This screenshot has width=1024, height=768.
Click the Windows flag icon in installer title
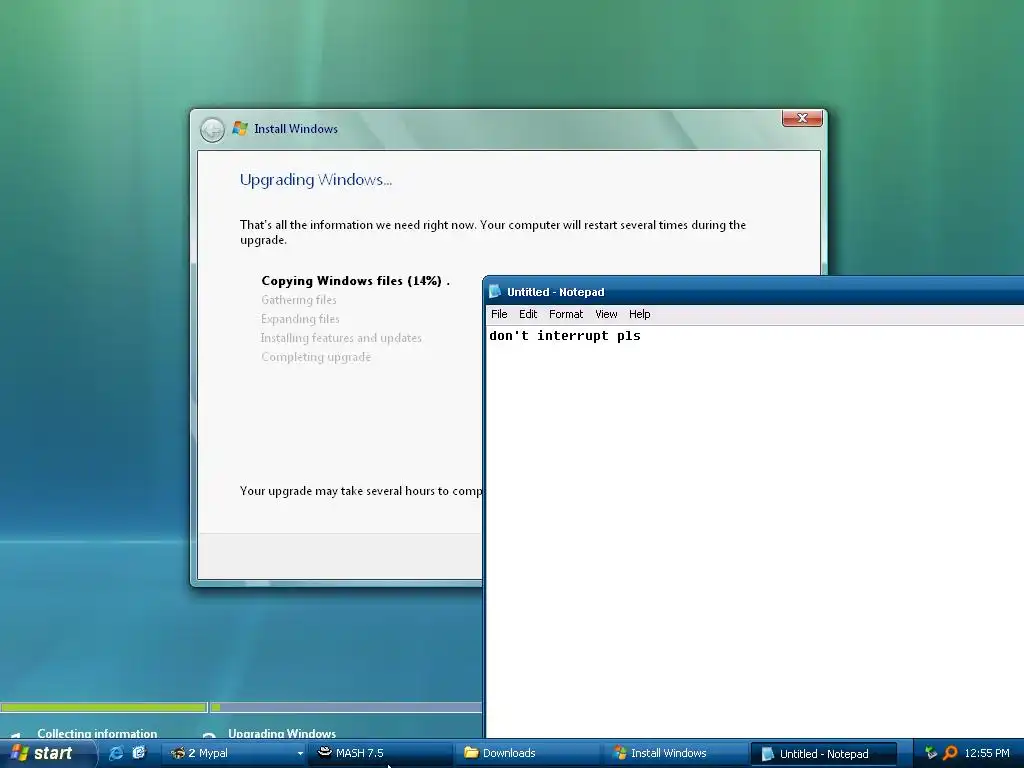[x=240, y=129]
